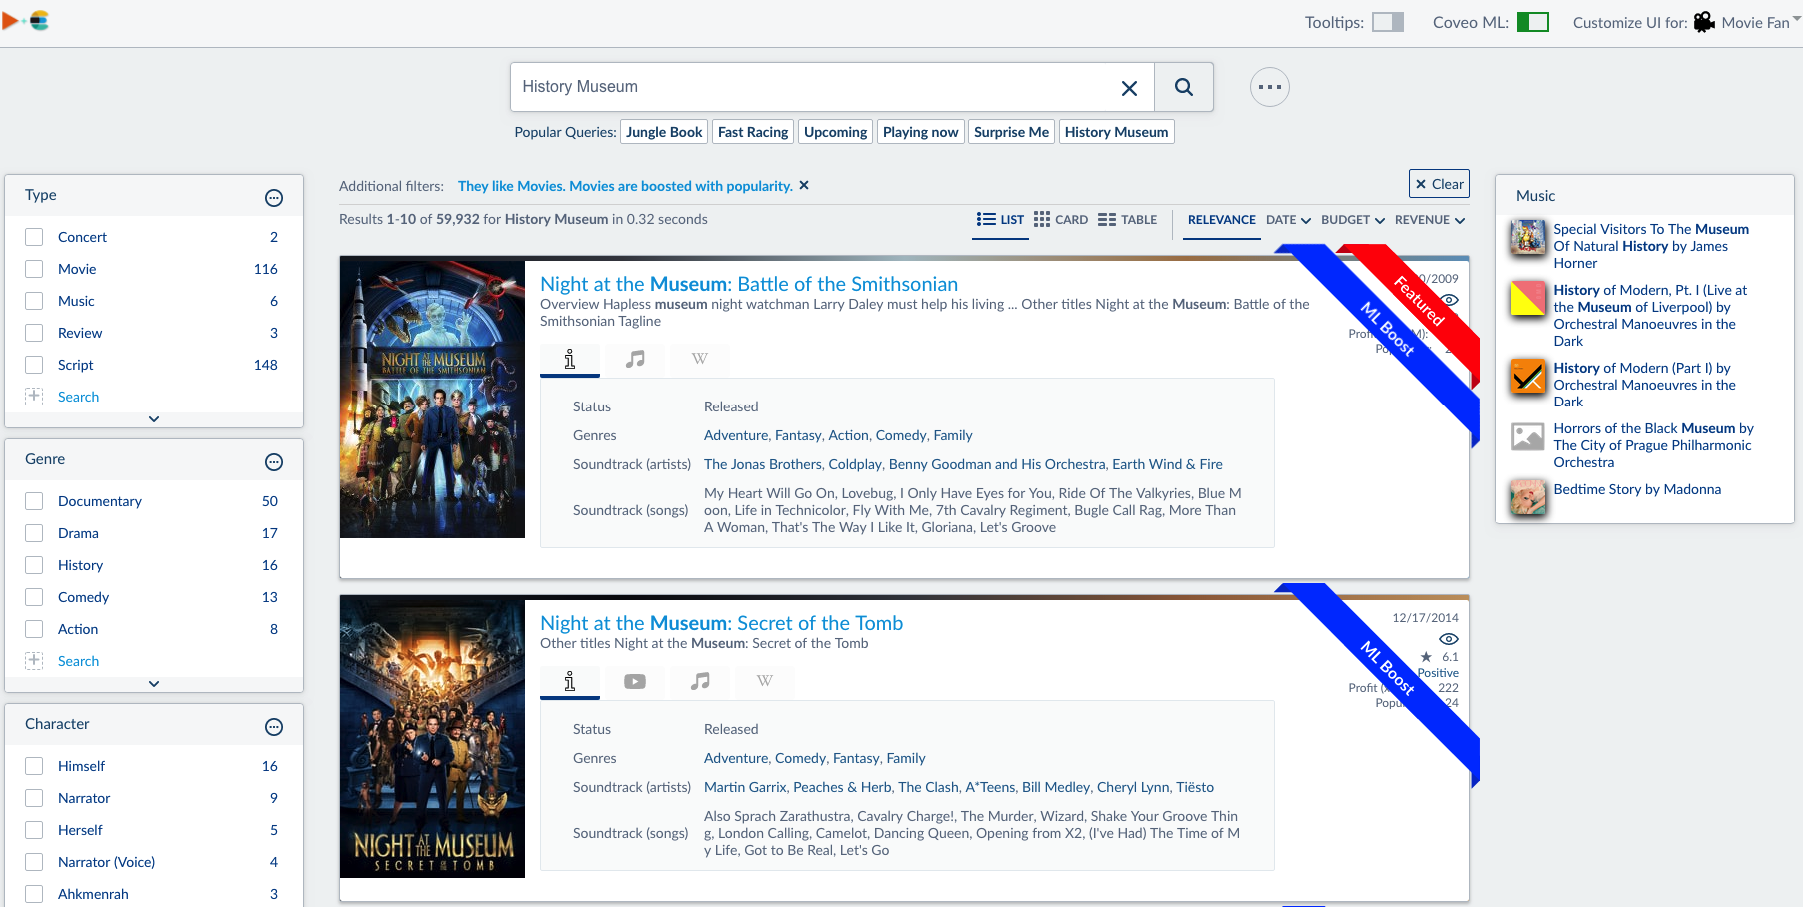Check the Comedy genre filter
Image resolution: width=1803 pixels, height=907 pixels.
34,597
